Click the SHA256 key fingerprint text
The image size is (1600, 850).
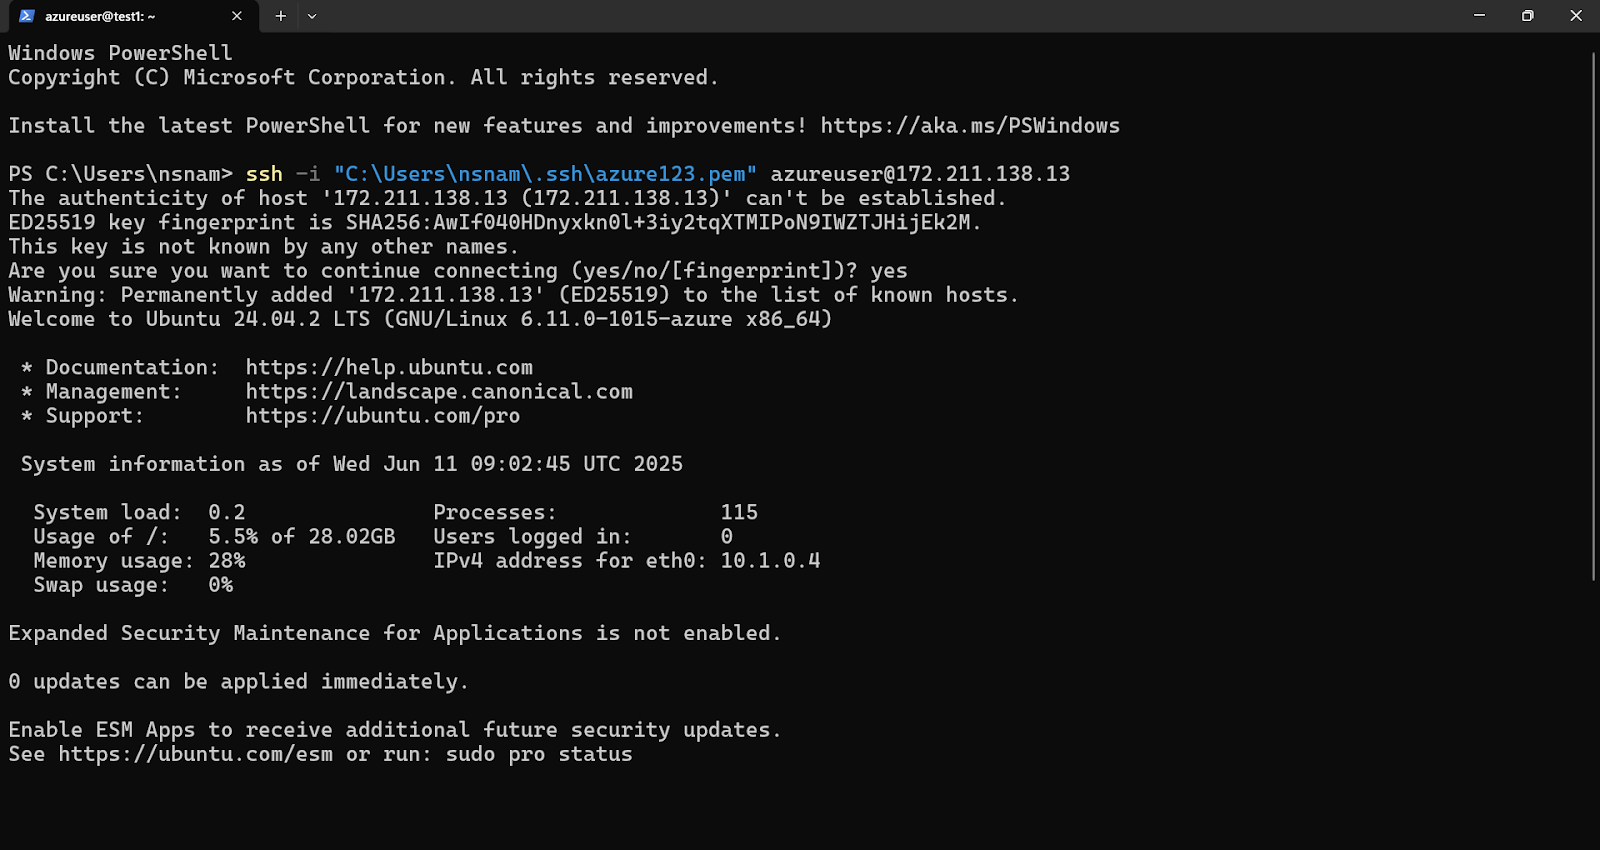point(657,222)
